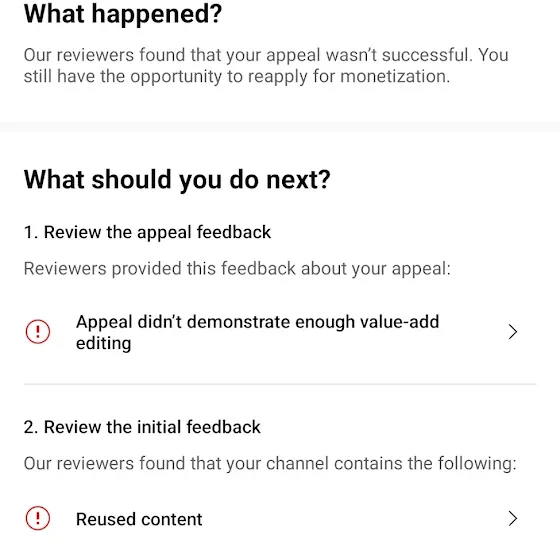Click the sentence 'Our reviewers found that your appeal wasn't successful'
This screenshot has width=560, height=560.
click(248, 55)
